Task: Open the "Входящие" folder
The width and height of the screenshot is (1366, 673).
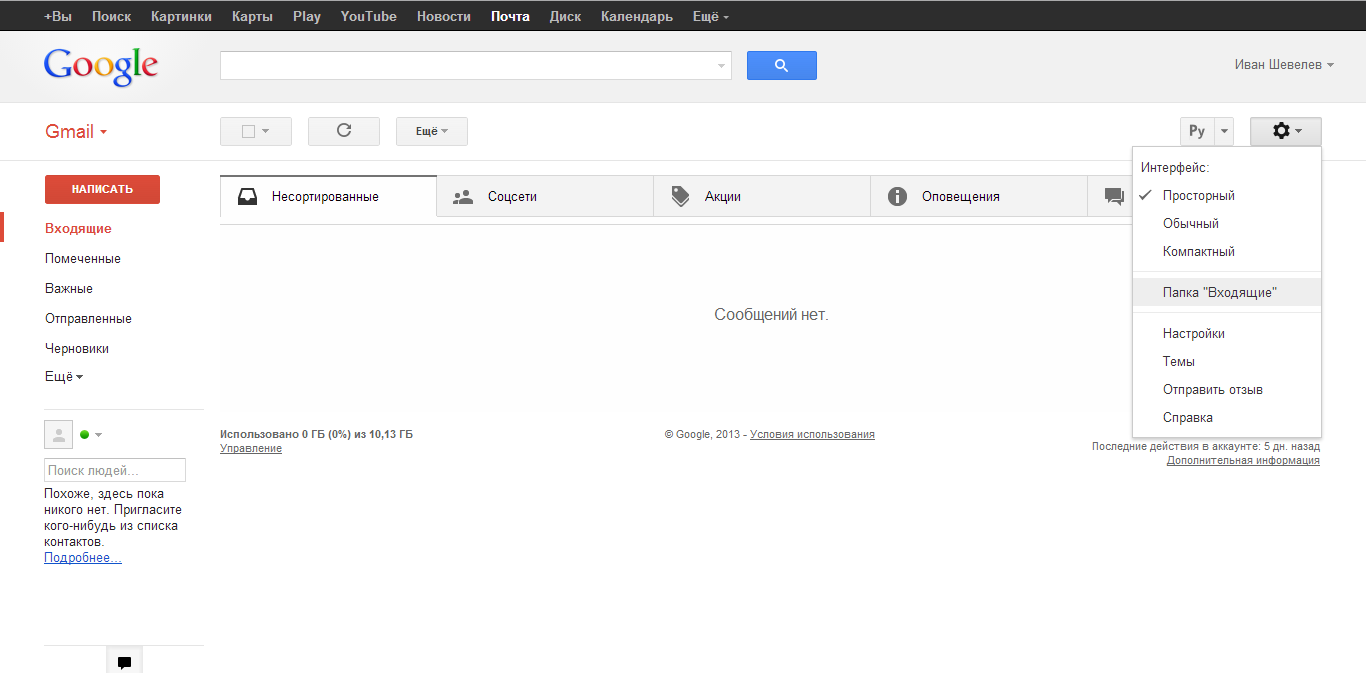Action: 78,229
